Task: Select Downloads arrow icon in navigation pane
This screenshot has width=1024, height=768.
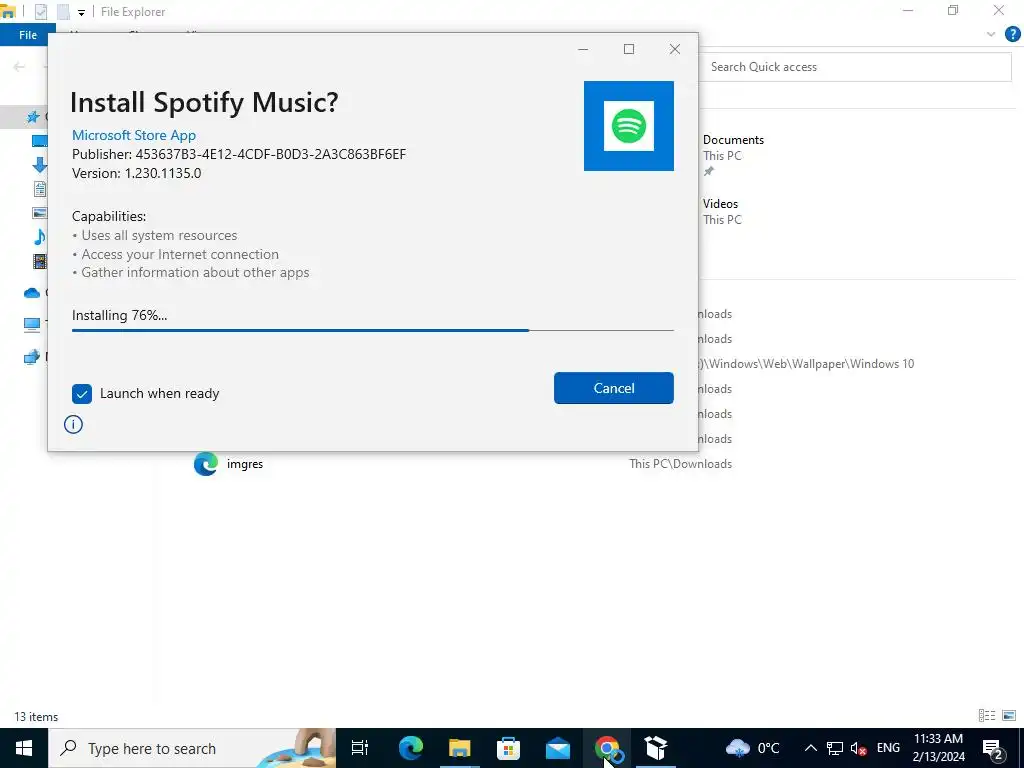Action: [39, 165]
